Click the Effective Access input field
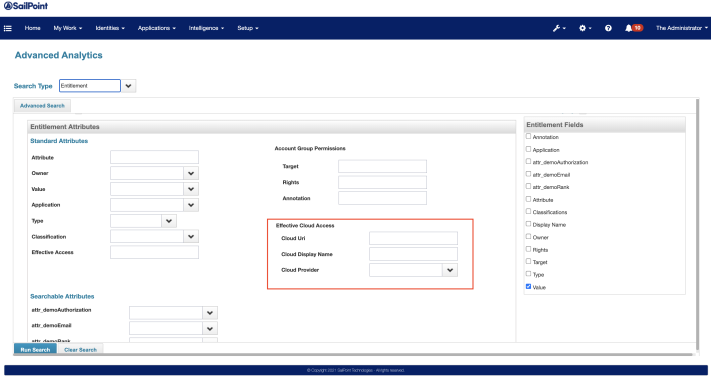 tap(154, 252)
